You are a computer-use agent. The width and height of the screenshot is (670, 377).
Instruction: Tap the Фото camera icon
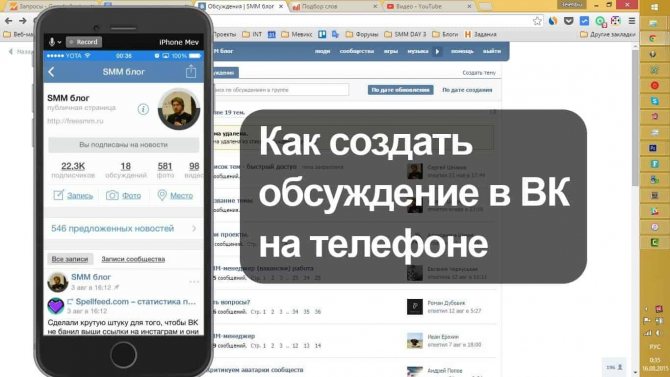tap(112, 195)
